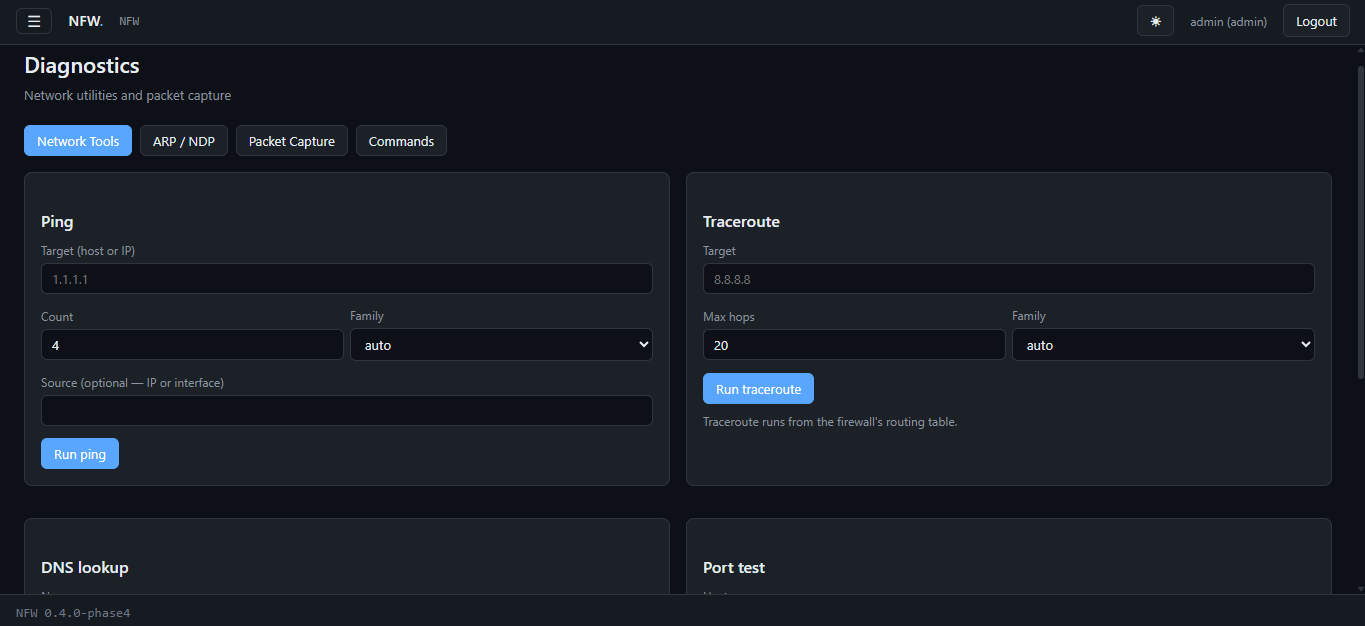Open the Commands tab
Viewport: 1365px width, 626px height.
(x=401, y=141)
